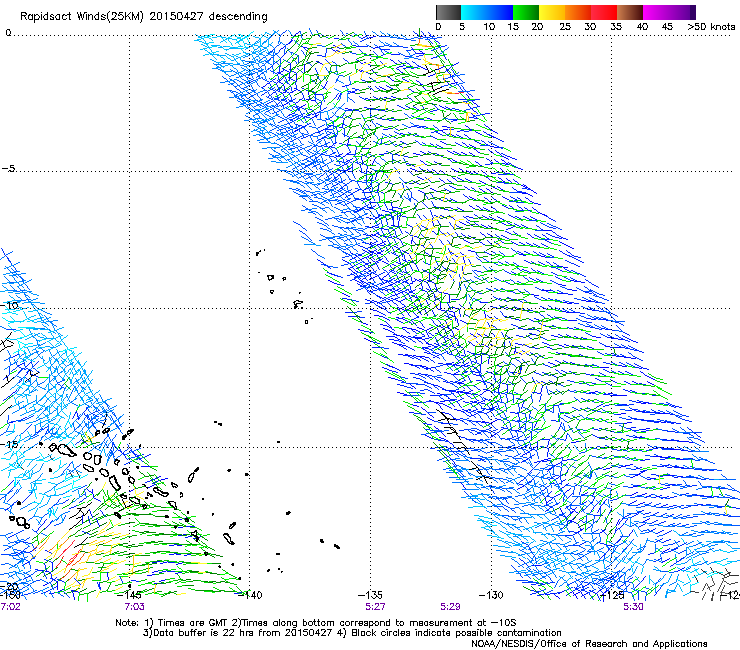The width and height of the screenshot is (740, 650).
Task: Click the green 15-20 knots legend segment
Action: [x=526, y=12]
